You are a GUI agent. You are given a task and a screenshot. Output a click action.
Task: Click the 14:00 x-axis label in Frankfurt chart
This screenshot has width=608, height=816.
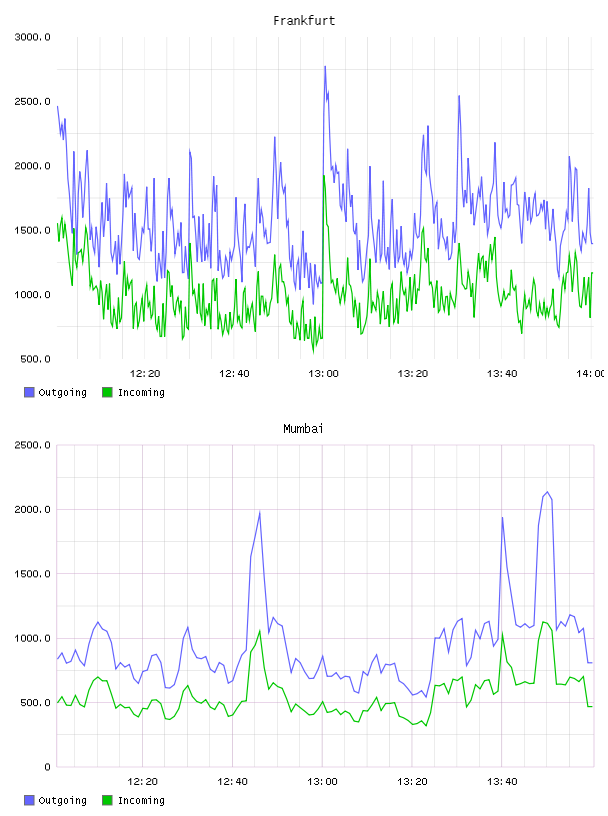pyautogui.click(x=590, y=374)
